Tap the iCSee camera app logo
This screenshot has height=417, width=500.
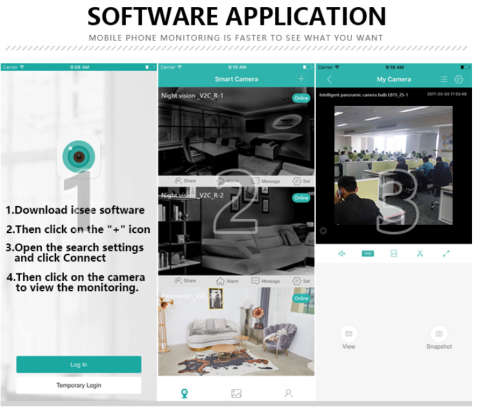pos(79,156)
